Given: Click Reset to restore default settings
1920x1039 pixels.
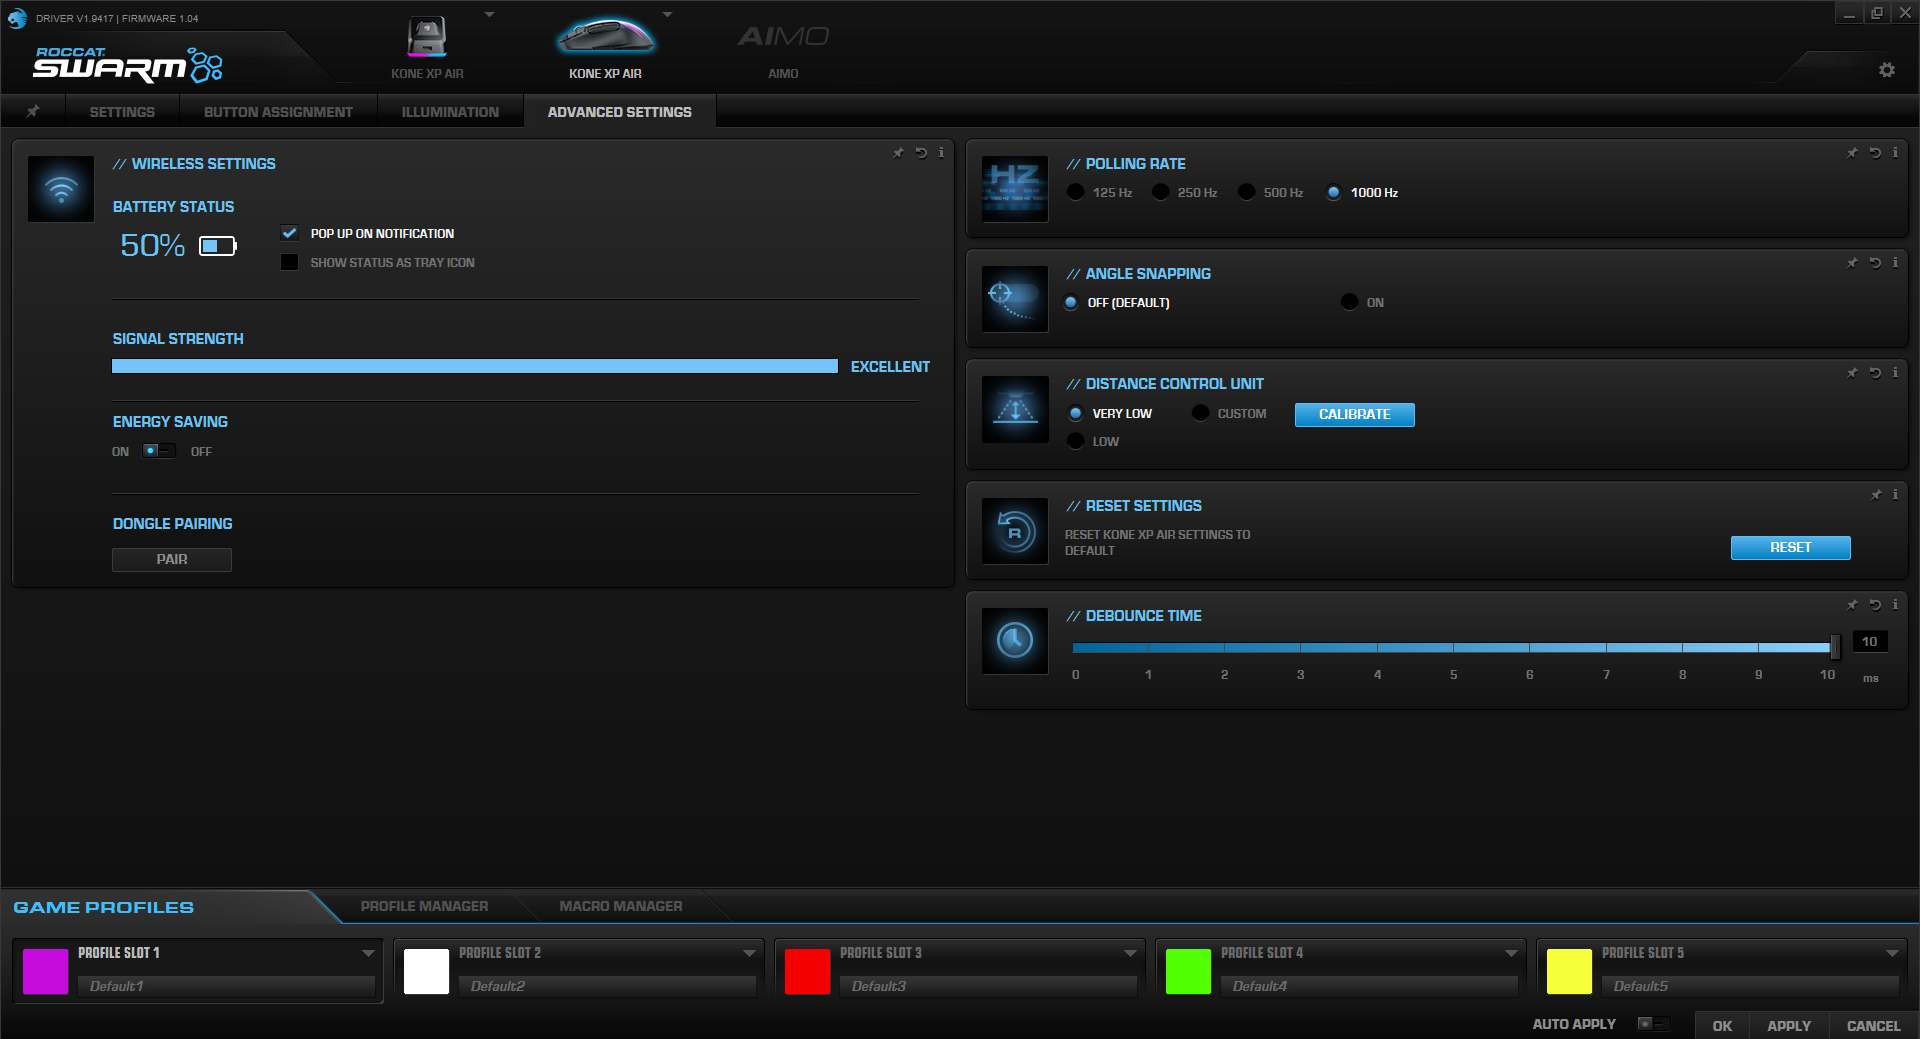Looking at the screenshot, I should [x=1790, y=547].
